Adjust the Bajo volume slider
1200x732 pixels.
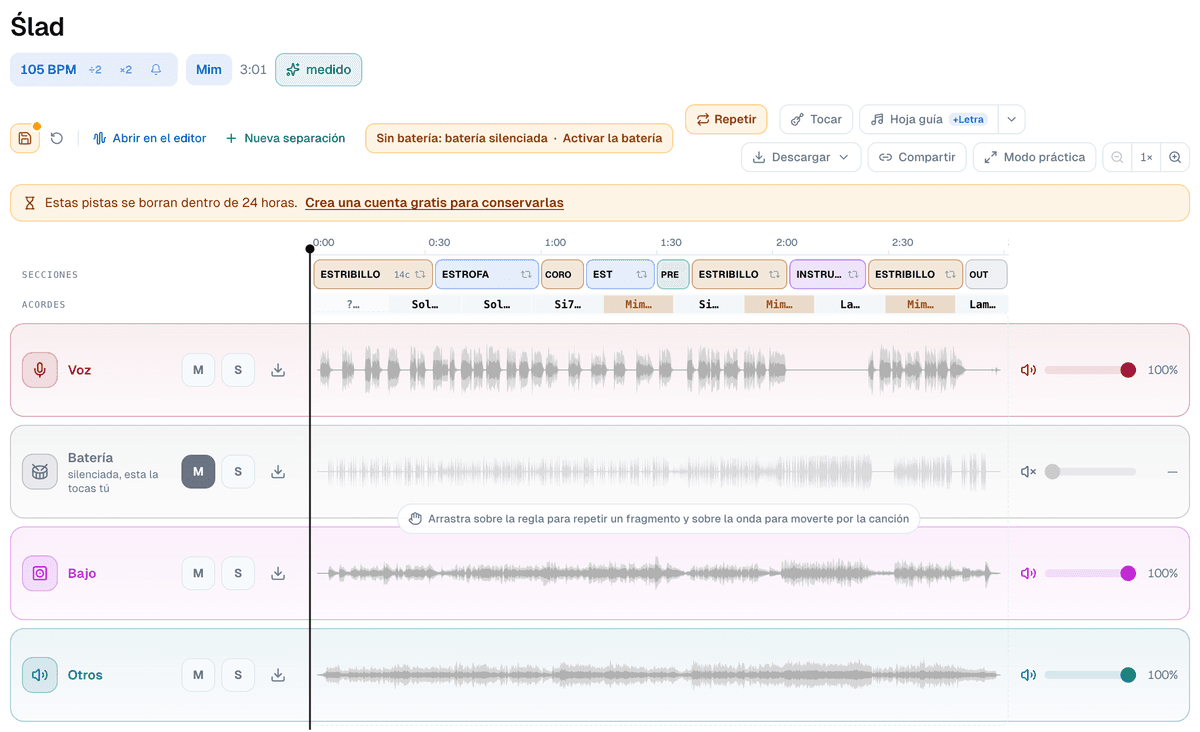tap(1090, 573)
